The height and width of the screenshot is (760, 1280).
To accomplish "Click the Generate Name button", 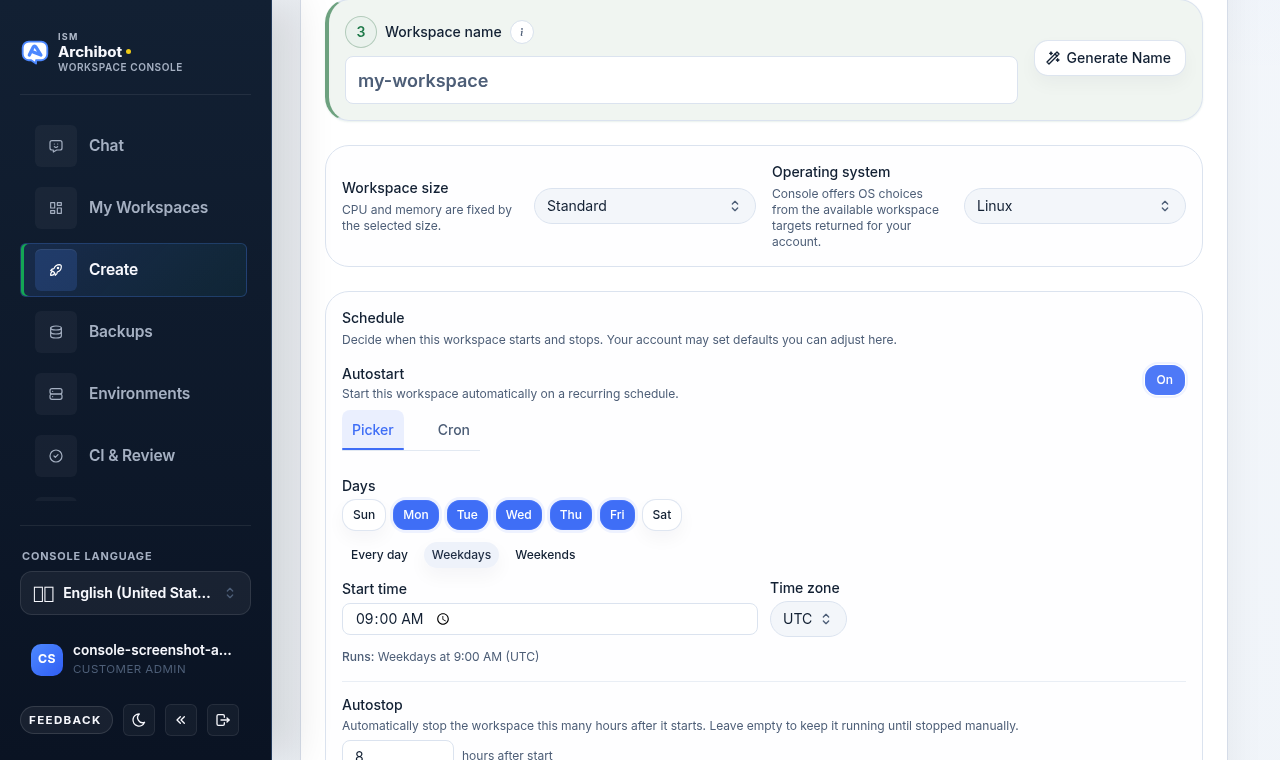I will point(1109,58).
